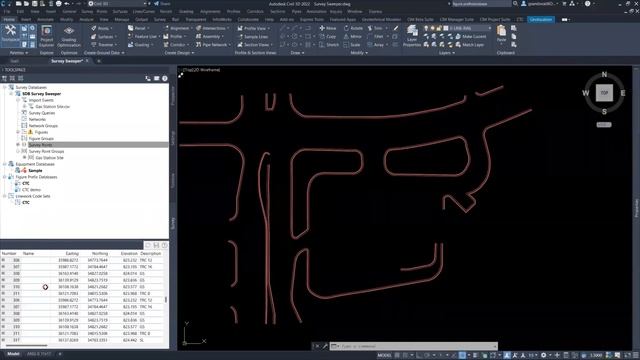The width and height of the screenshot is (640, 360).
Task: Click the N compass direction on ViewCube
Action: coord(604,75)
